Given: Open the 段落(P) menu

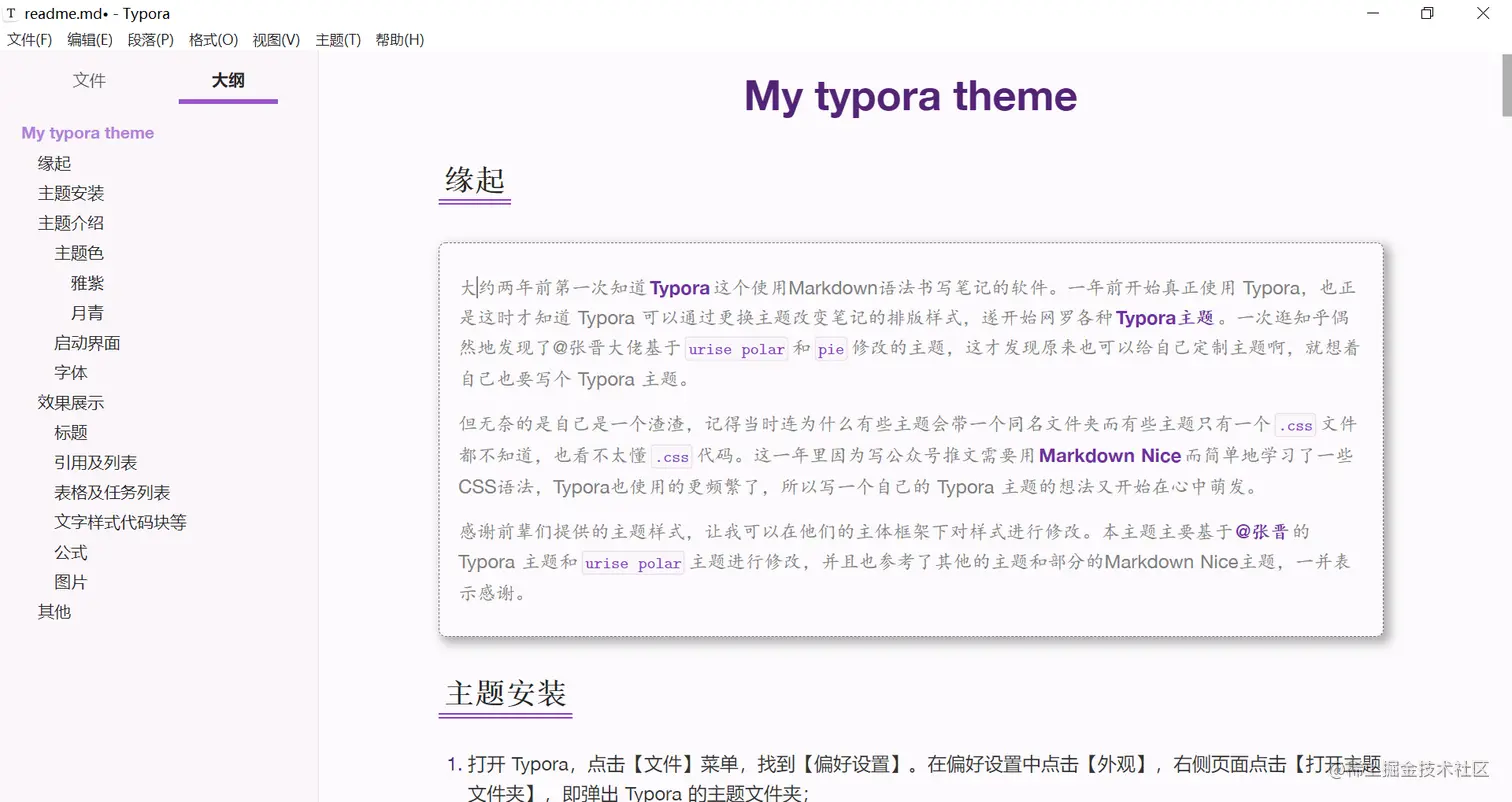Looking at the screenshot, I should point(151,40).
